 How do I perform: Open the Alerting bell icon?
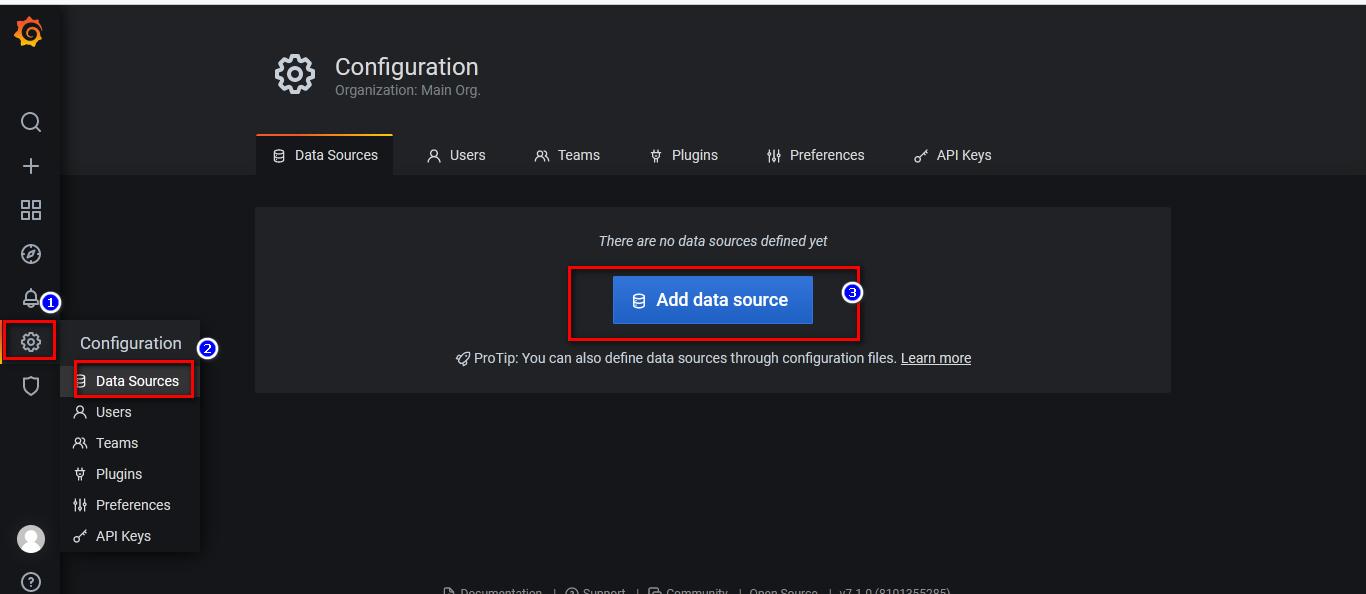coord(31,298)
